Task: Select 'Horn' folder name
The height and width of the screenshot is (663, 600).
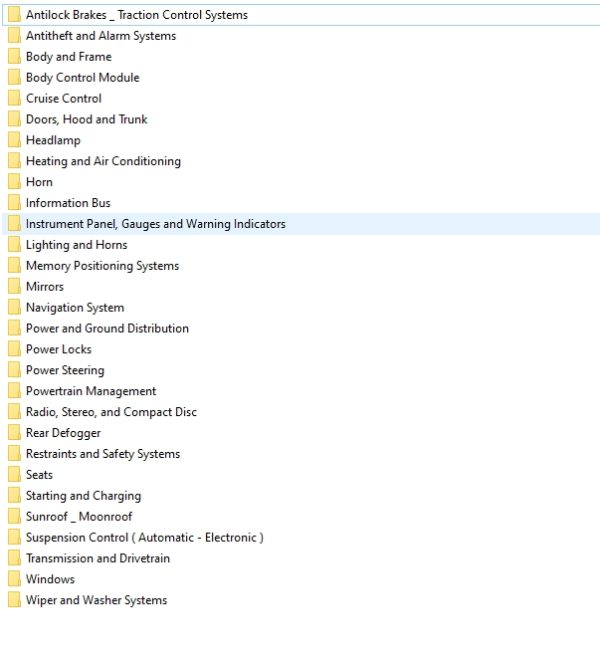Action: click(x=39, y=182)
